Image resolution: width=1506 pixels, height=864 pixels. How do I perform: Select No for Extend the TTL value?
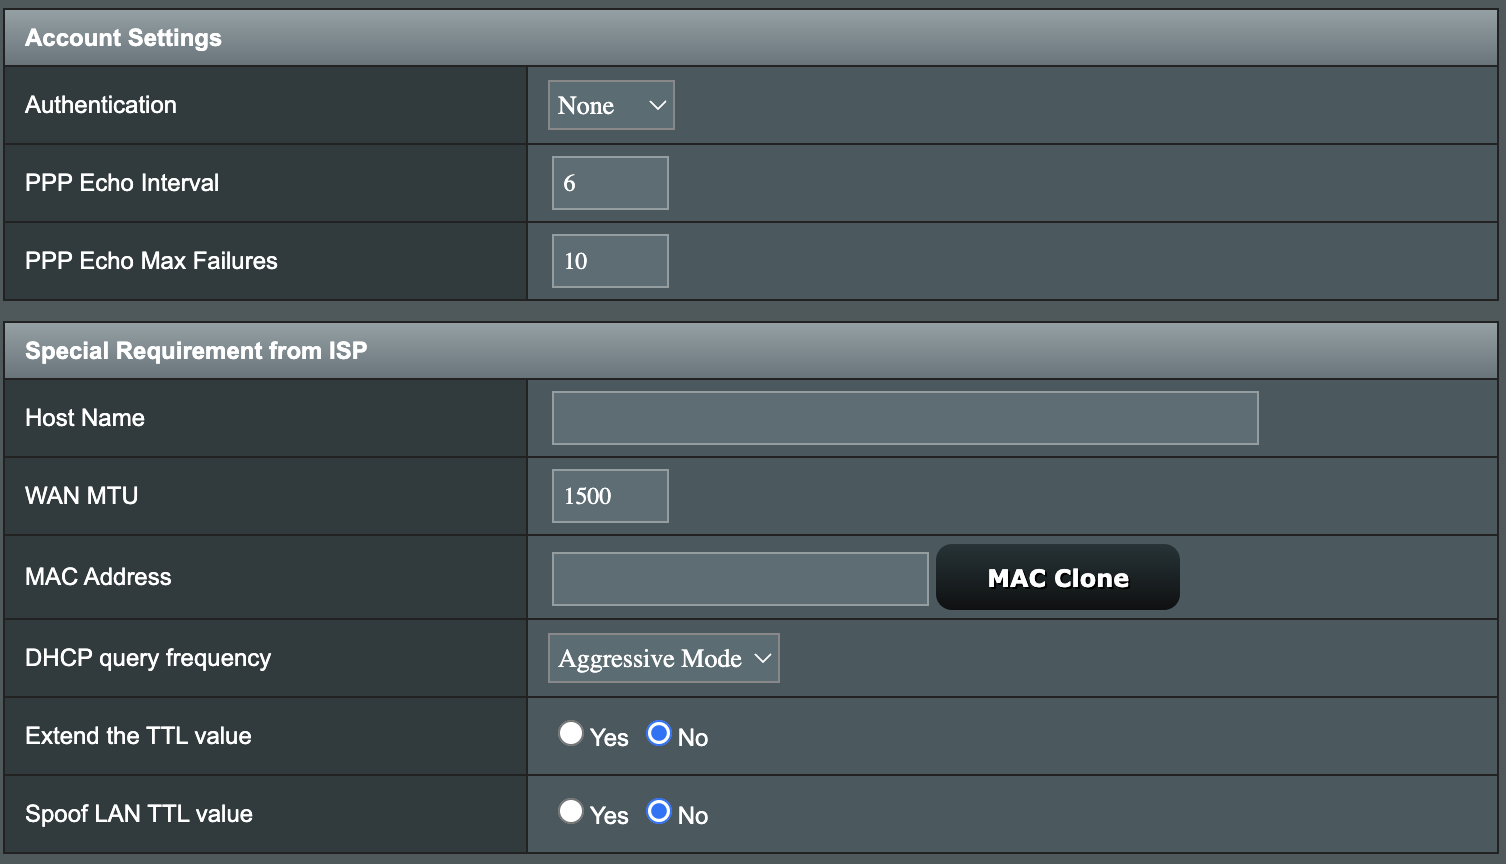click(x=659, y=734)
